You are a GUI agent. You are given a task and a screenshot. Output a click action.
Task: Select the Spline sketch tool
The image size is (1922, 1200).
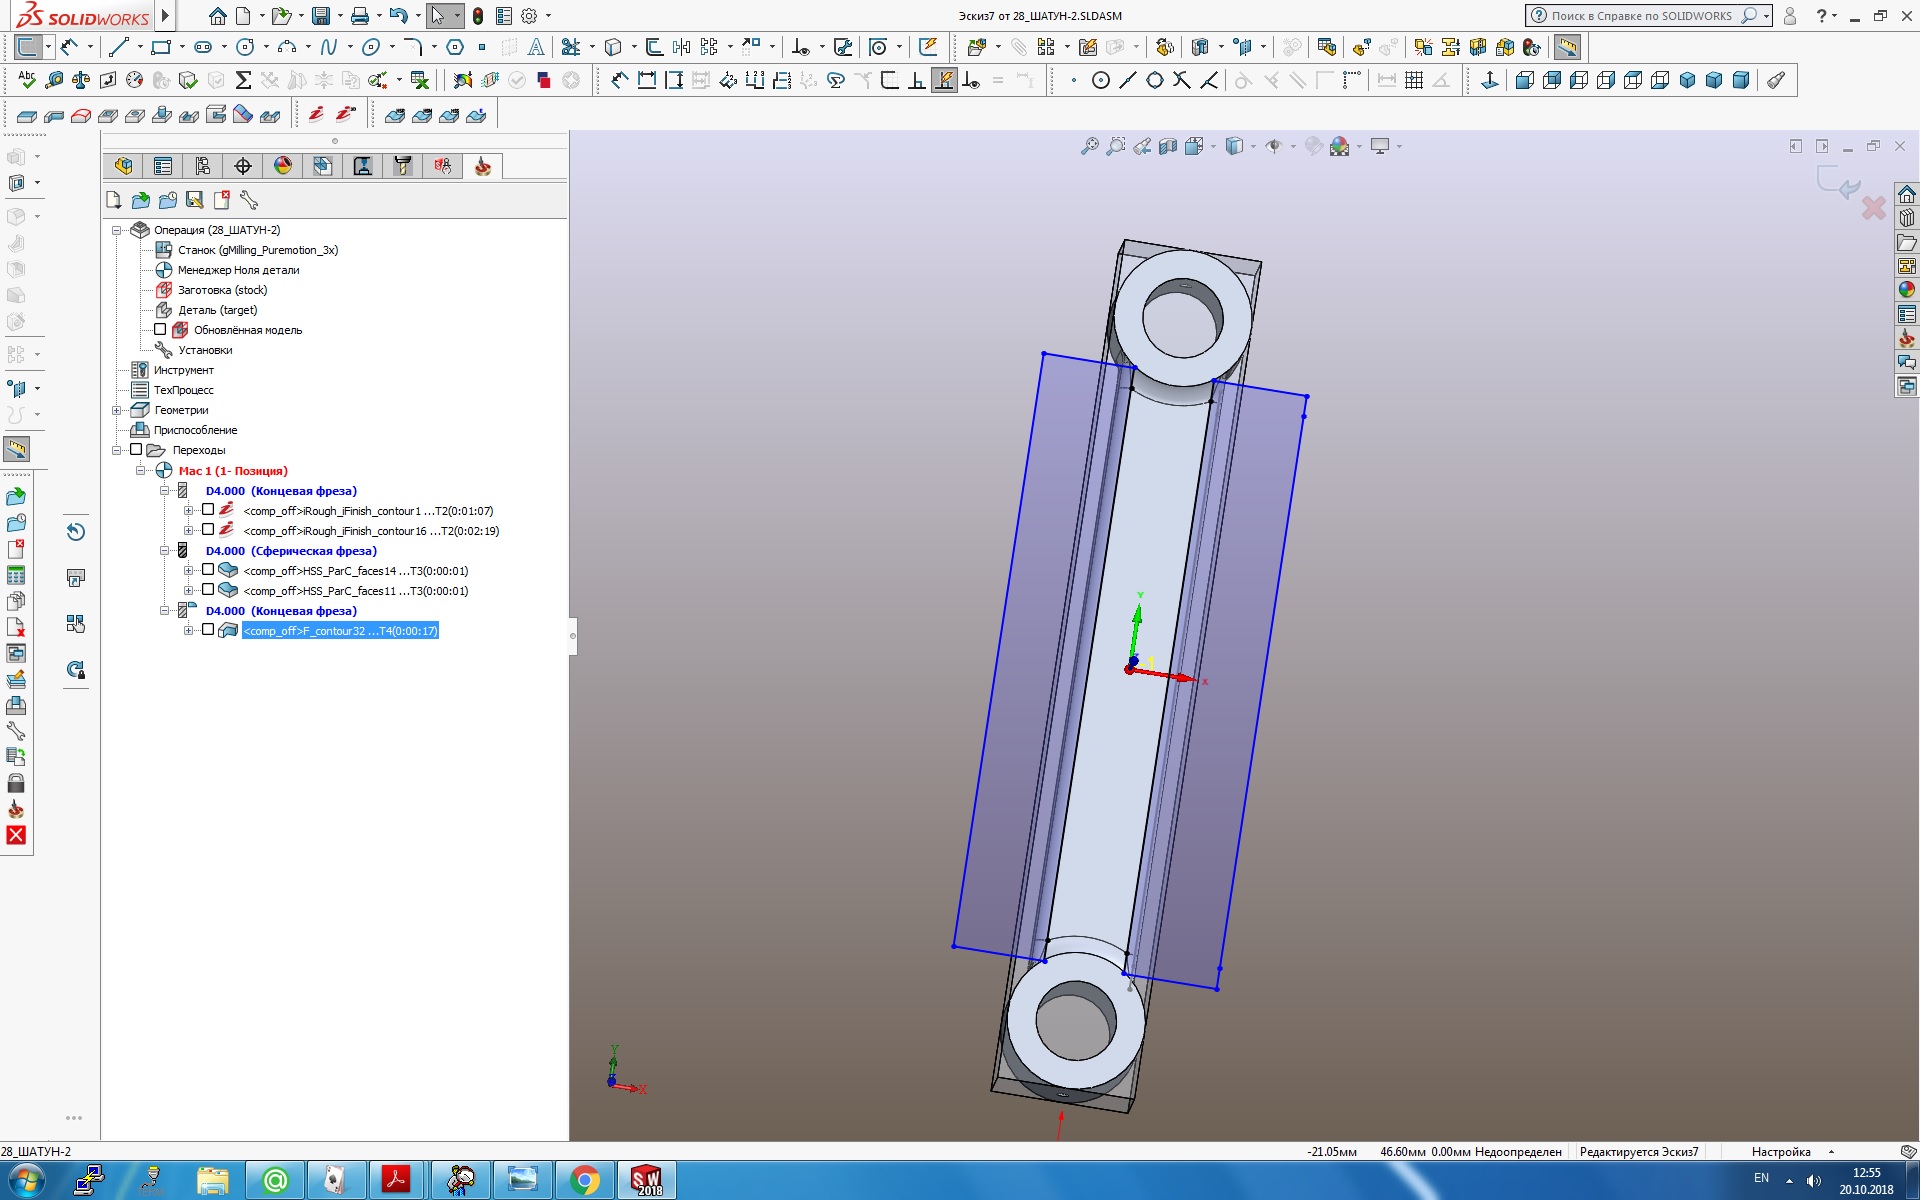pyautogui.click(x=329, y=47)
